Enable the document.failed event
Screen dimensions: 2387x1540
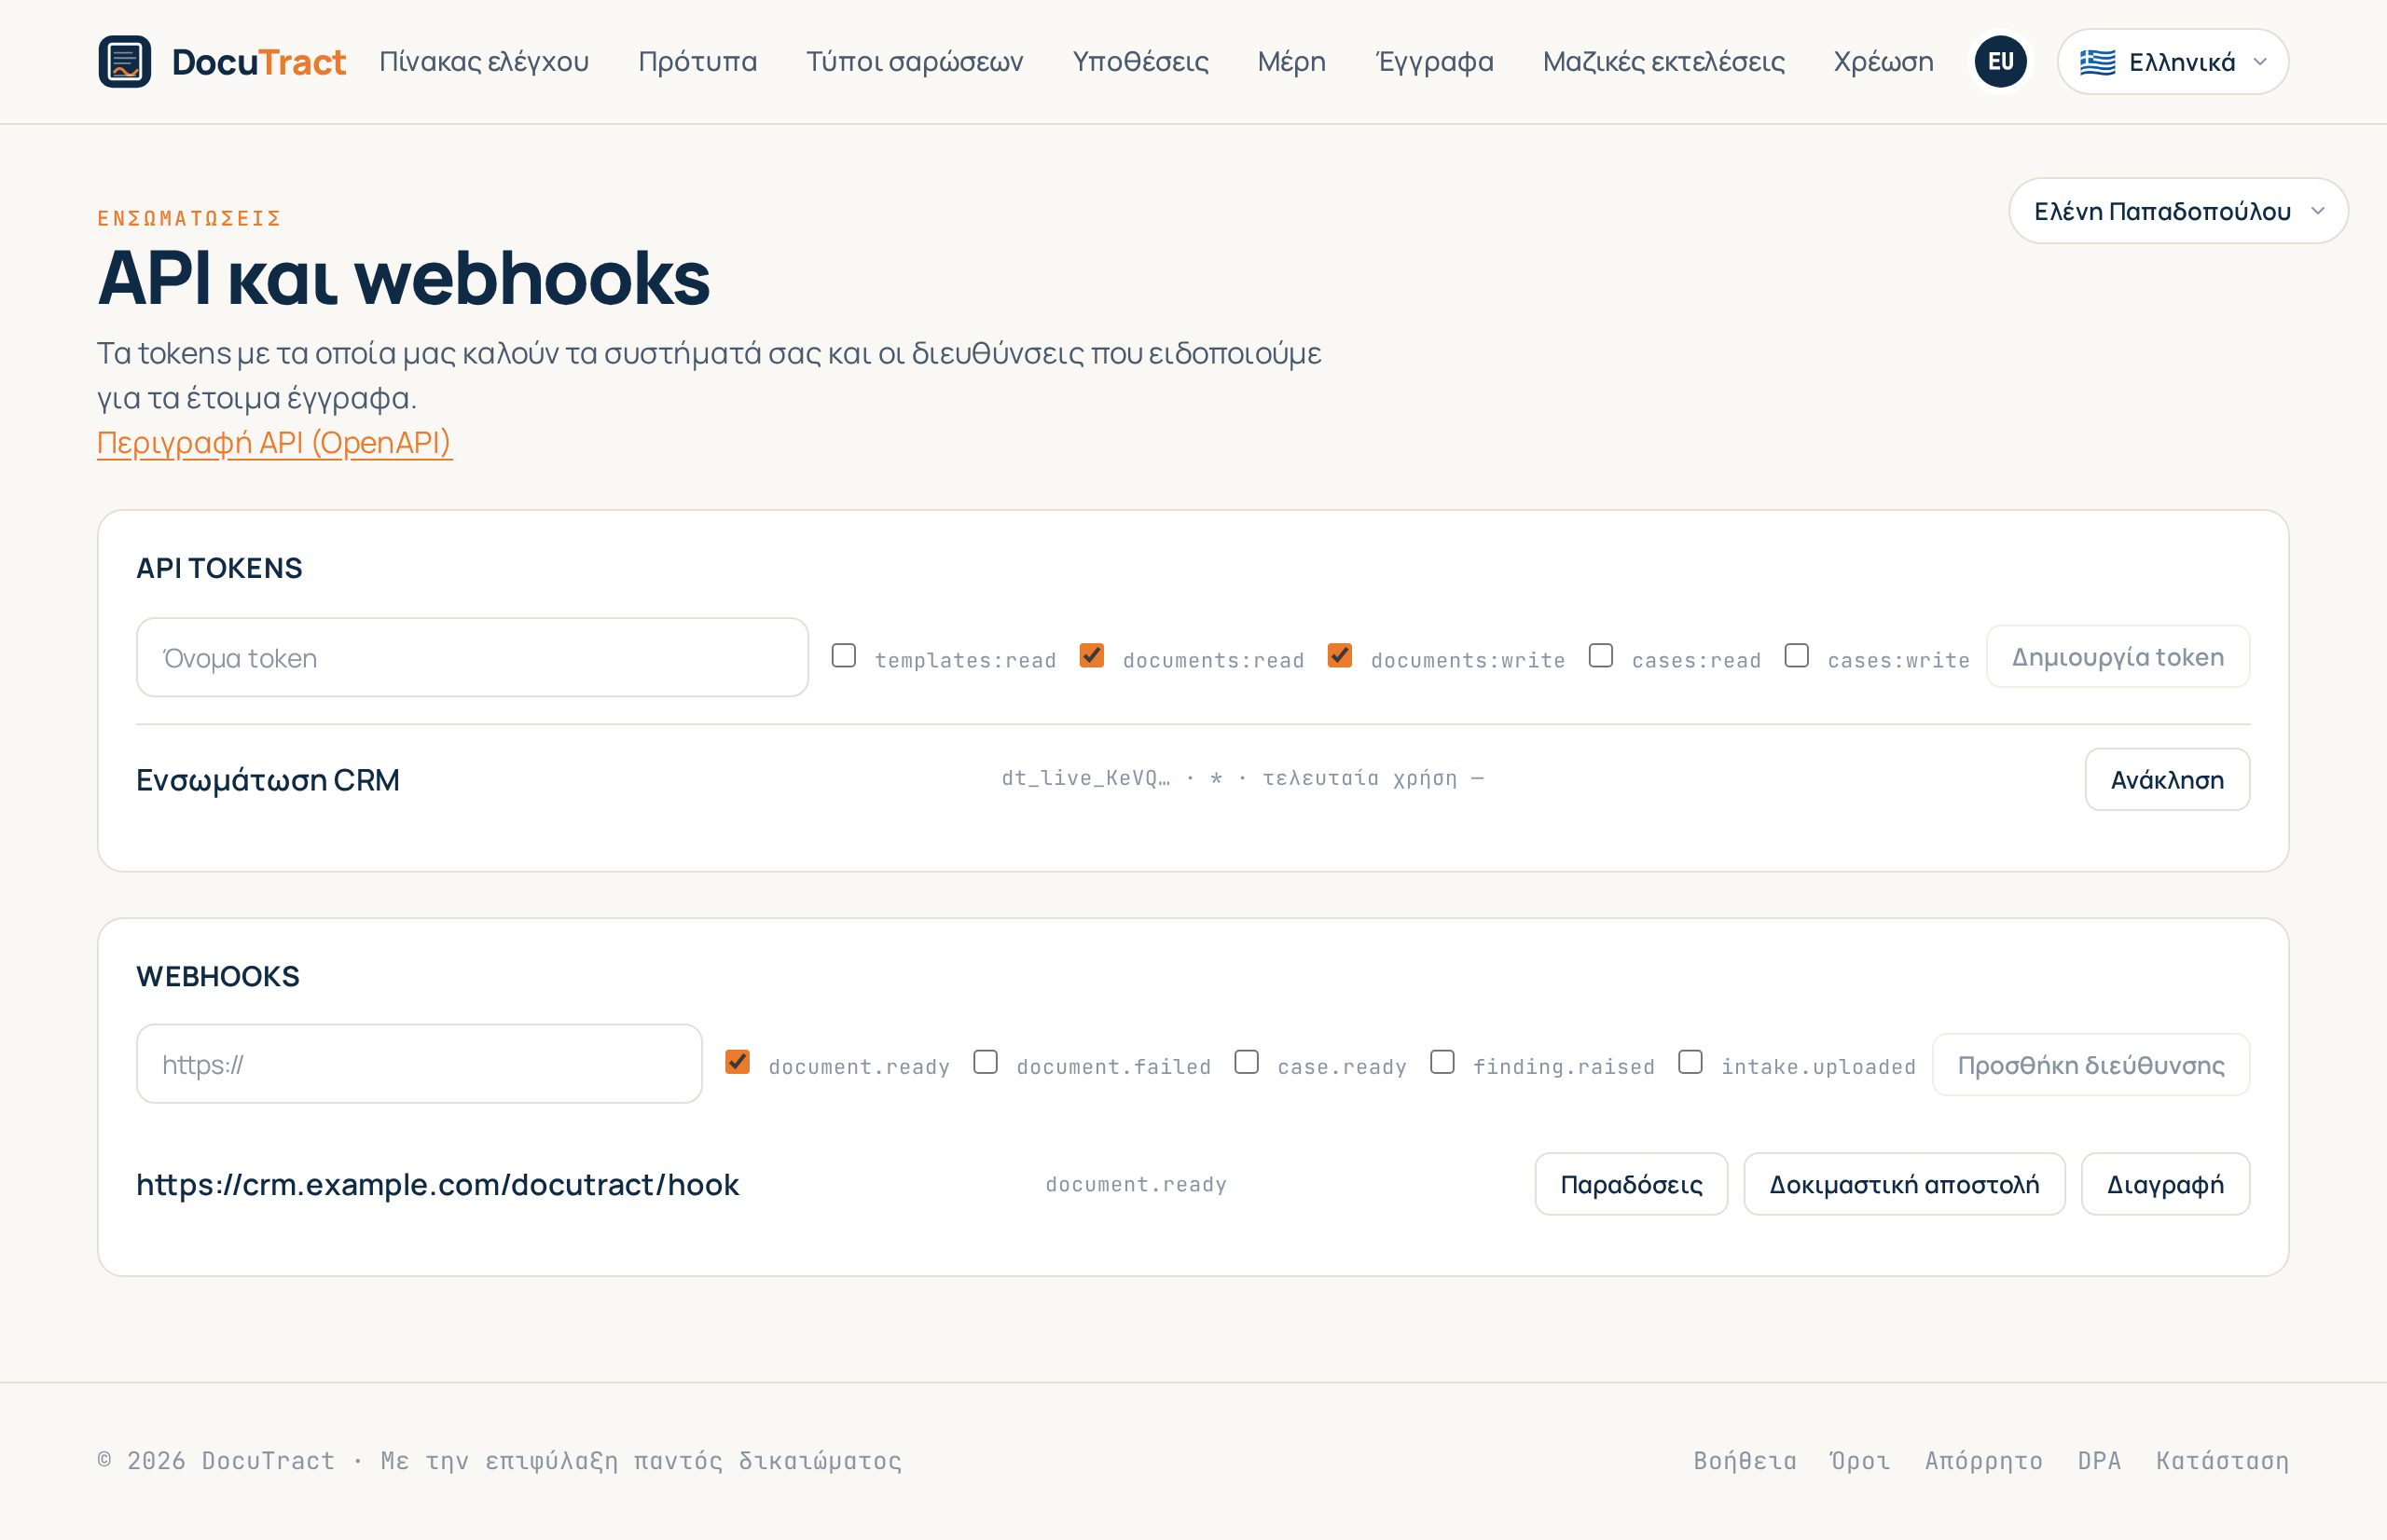coord(986,1062)
